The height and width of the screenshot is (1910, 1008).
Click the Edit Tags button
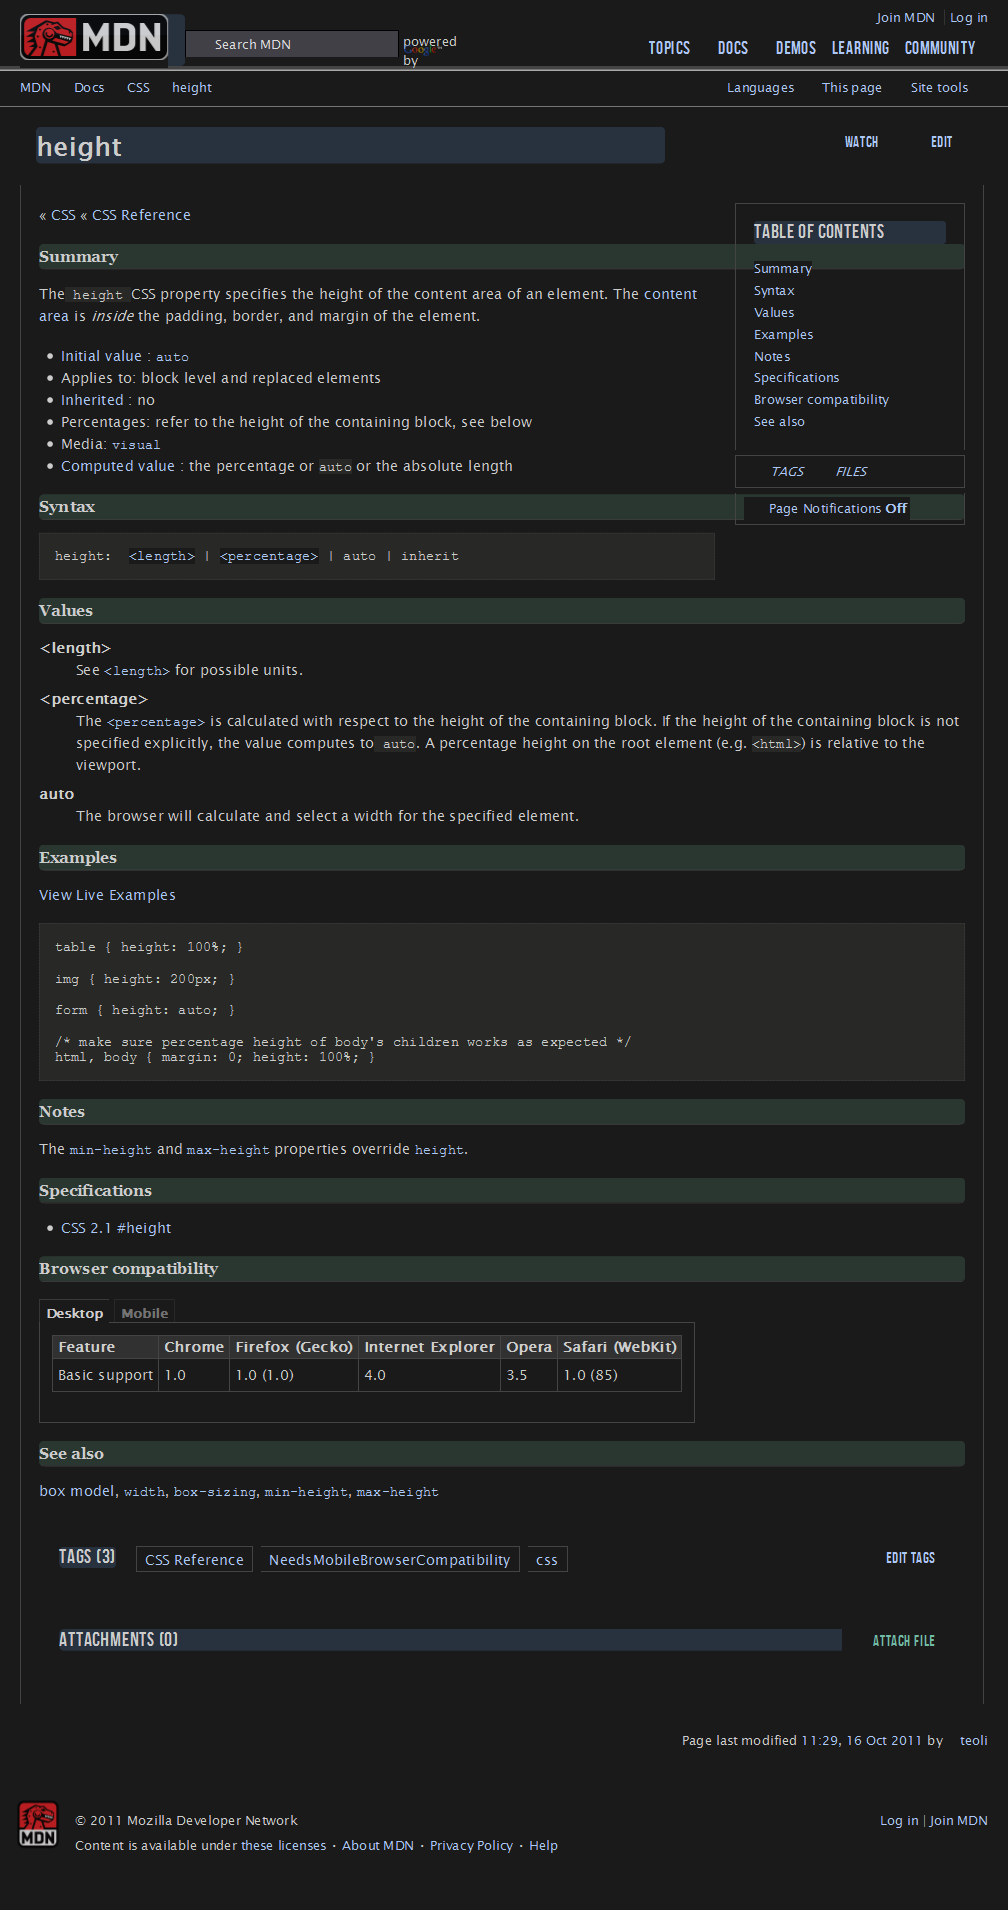pos(909,1558)
